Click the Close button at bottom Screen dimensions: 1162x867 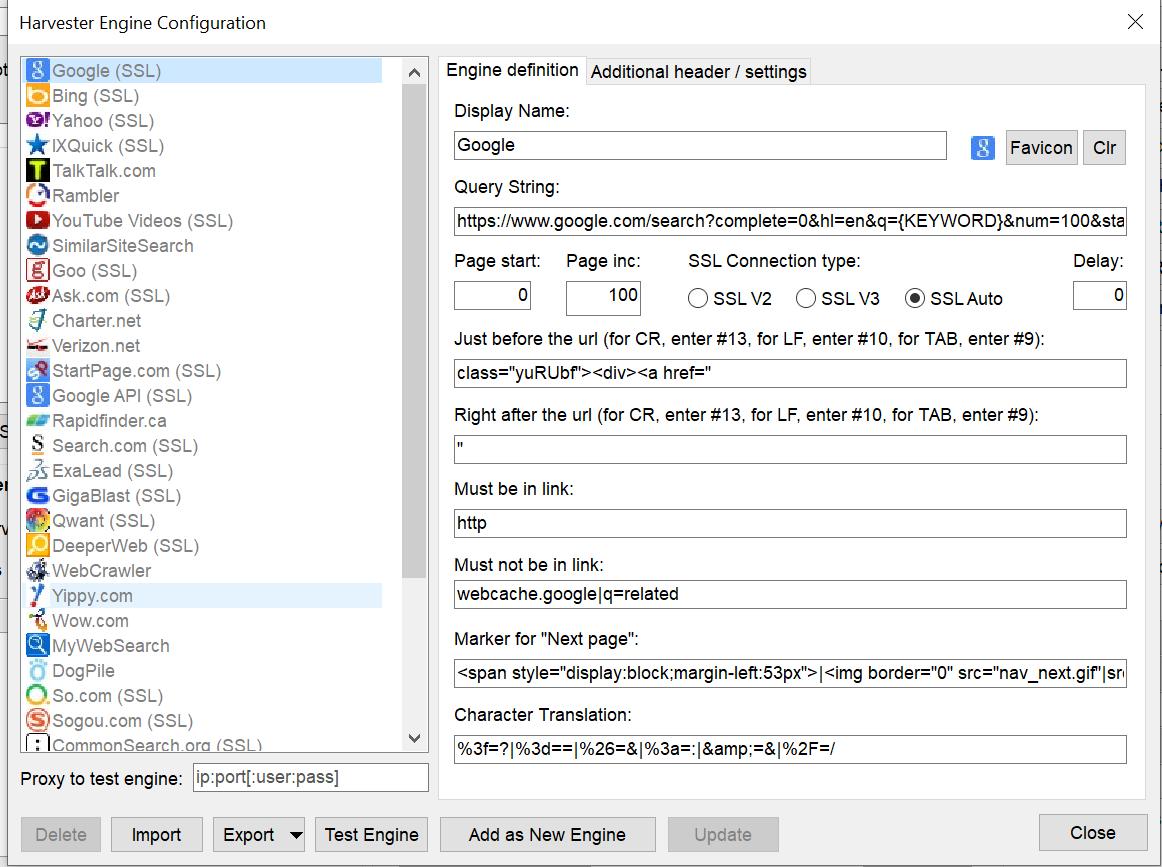(x=1092, y=833)
